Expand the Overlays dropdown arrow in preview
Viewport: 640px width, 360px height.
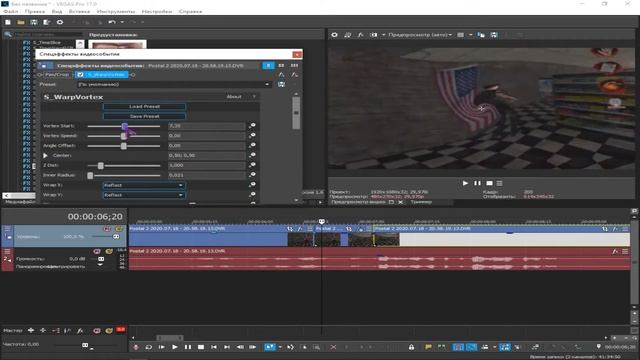[x=470, y=35]
